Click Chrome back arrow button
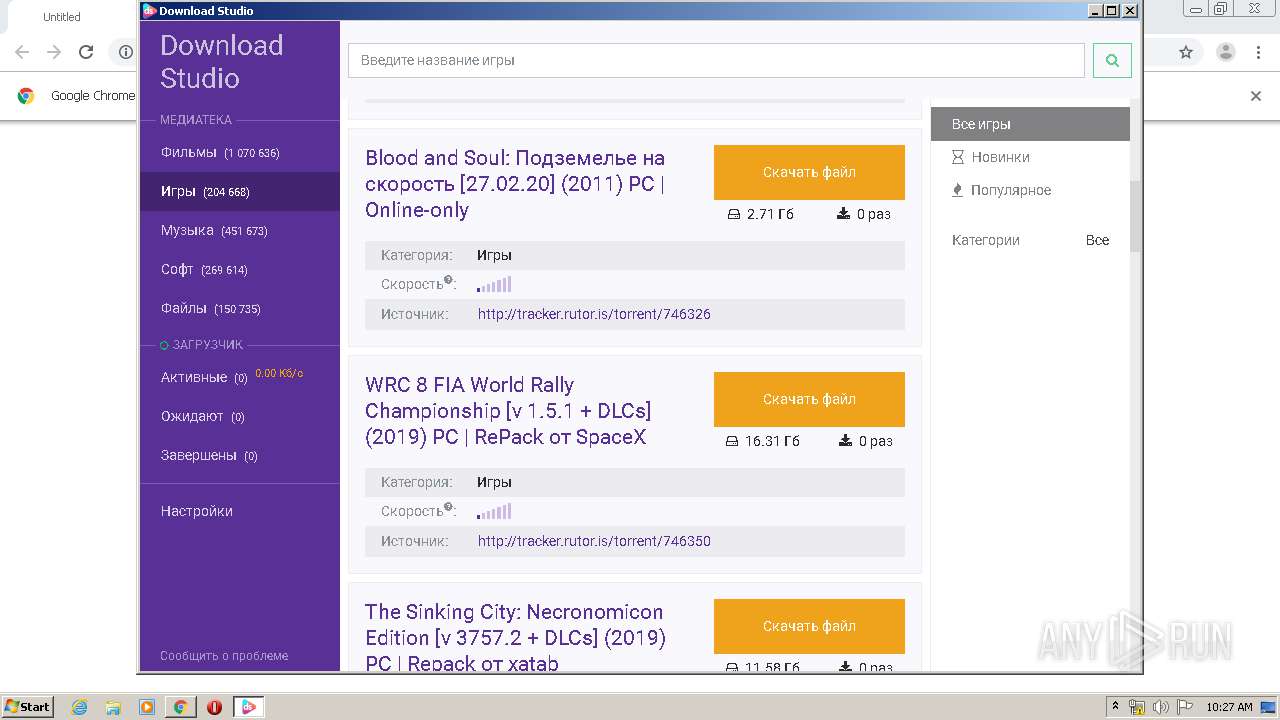 click(22, 52)
